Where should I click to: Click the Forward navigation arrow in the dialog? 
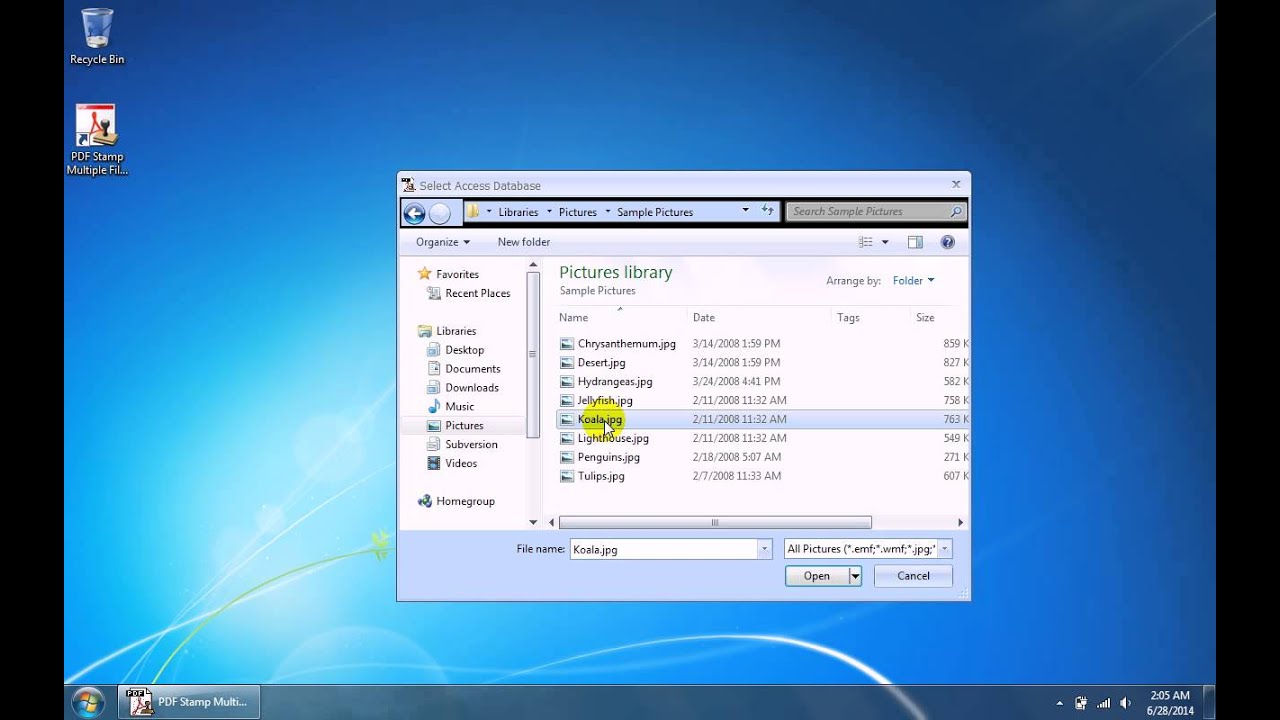point(439,212)
